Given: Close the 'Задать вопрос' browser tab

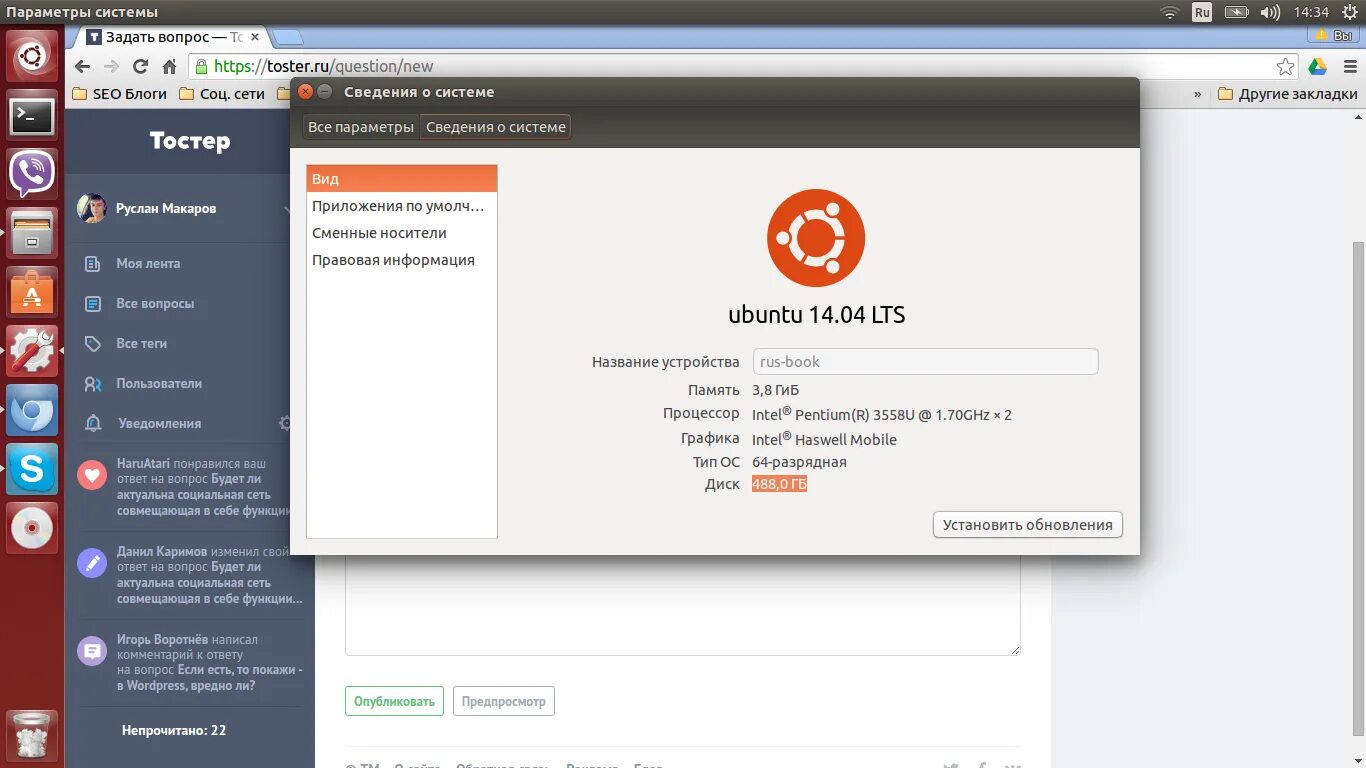Looking at the screenshot, I should pyautogui.click(x=255, y=37).
